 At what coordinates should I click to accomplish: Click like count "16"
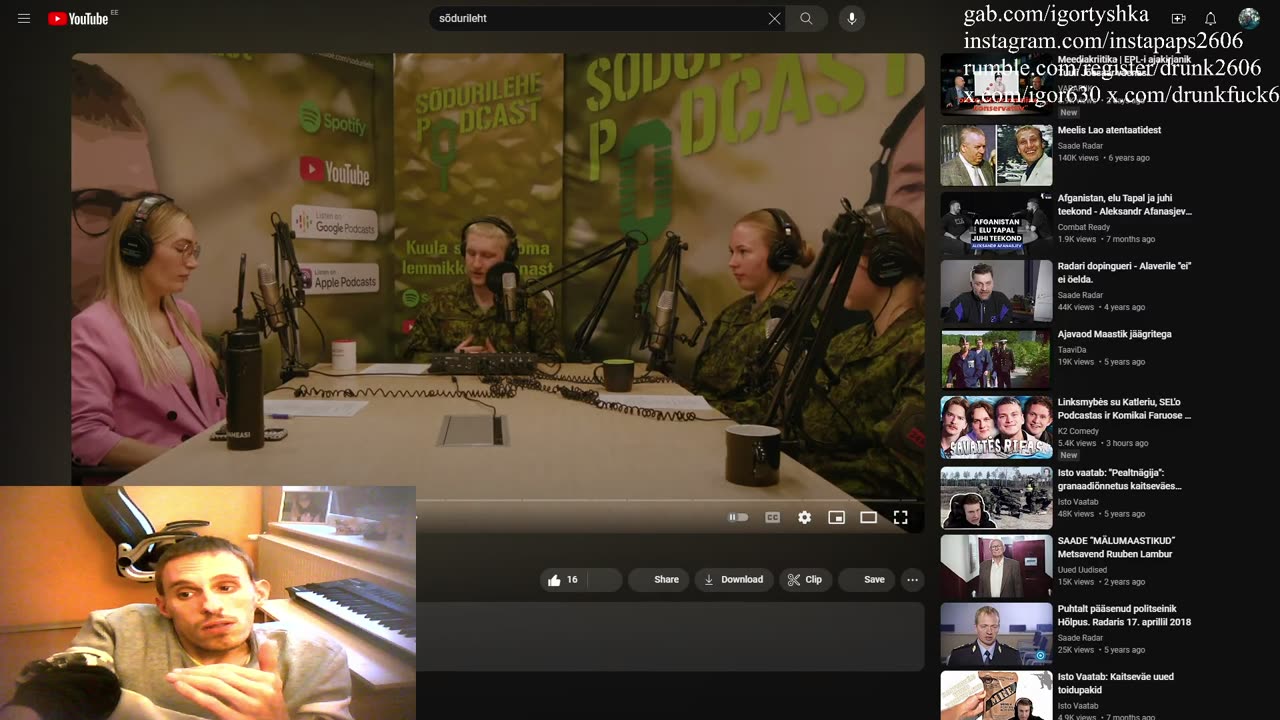[x=572, y=580]
